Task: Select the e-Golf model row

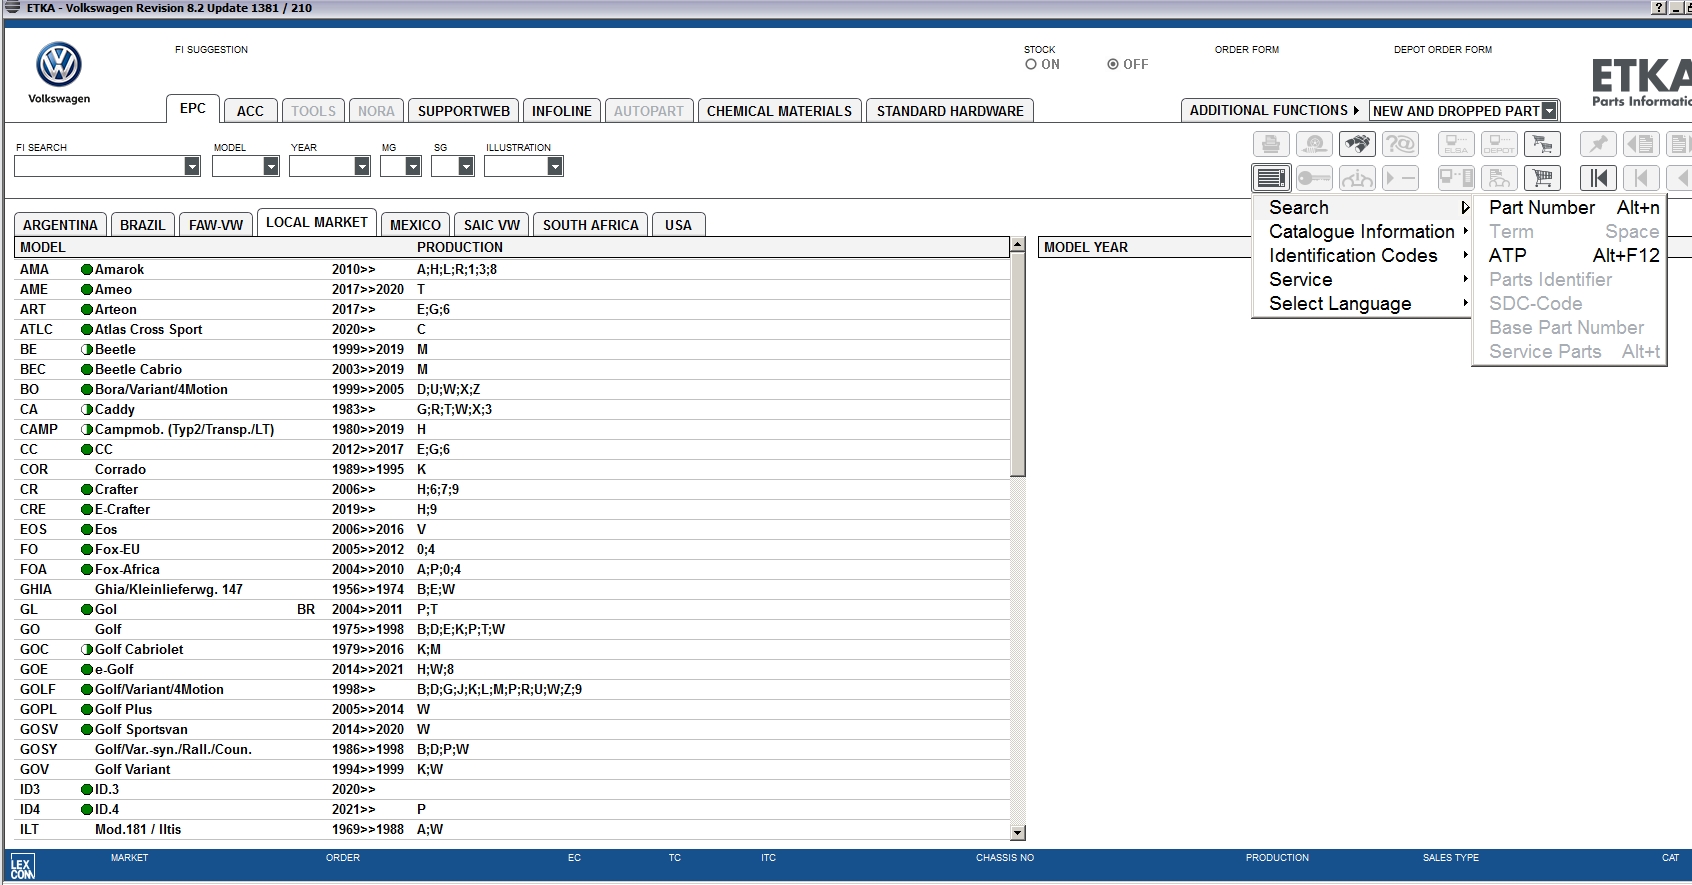Action: (512, 669)
